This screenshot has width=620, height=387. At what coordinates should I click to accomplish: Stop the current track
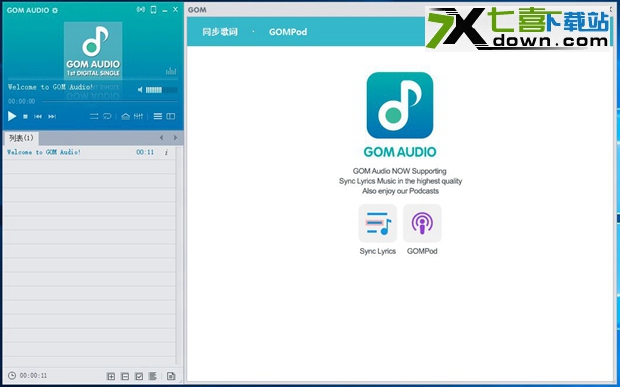coord(25,117)
